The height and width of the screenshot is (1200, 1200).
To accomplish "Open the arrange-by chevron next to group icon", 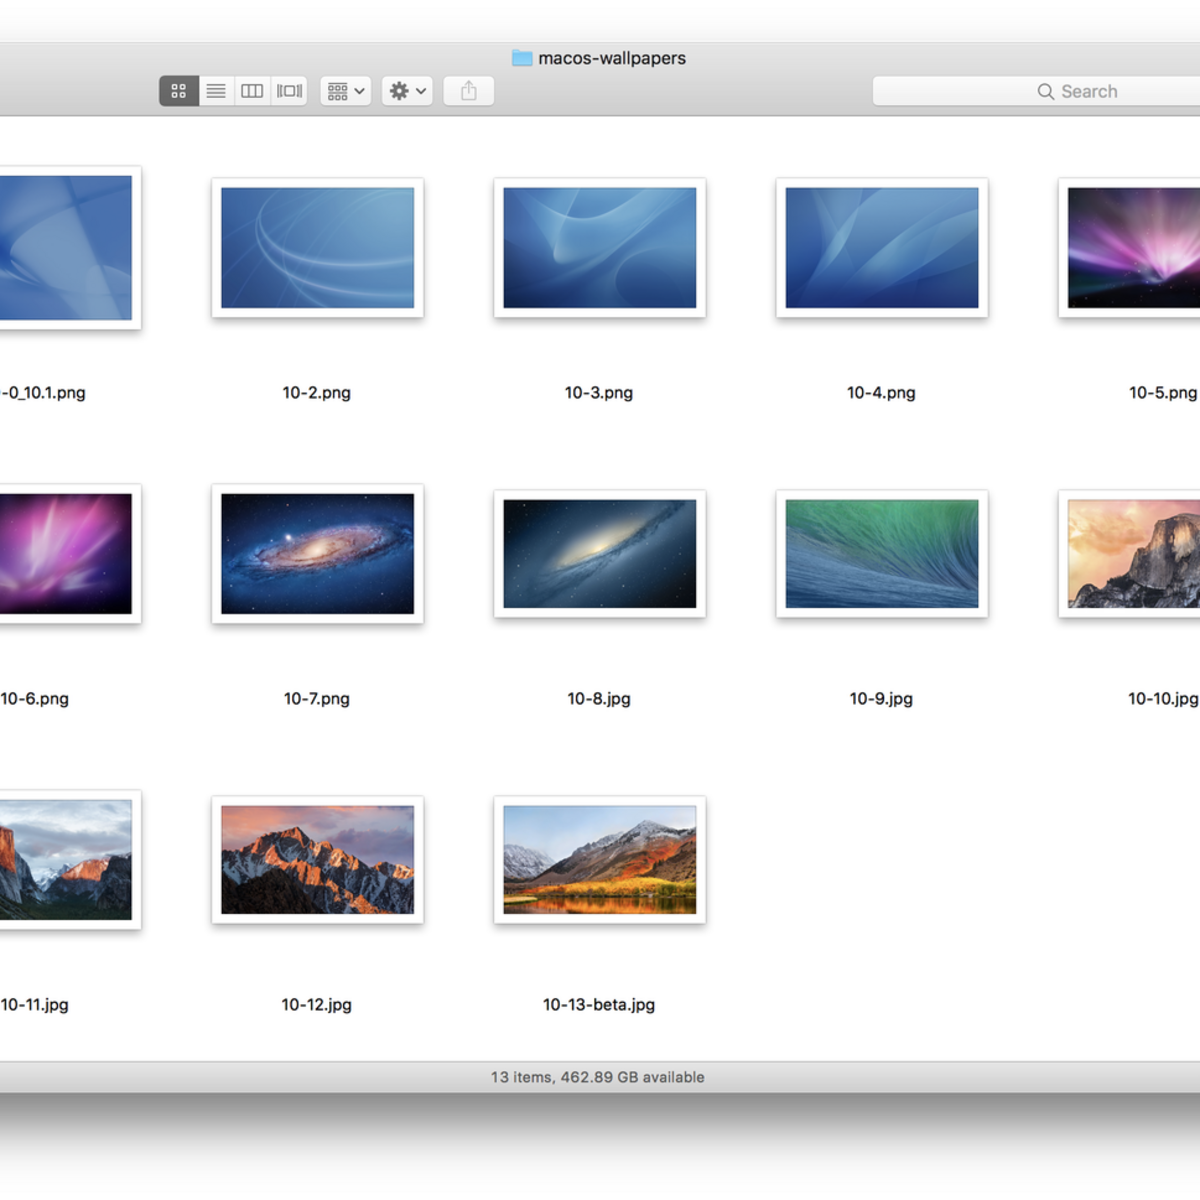I will pyautogui.click(x=357, y=91).
